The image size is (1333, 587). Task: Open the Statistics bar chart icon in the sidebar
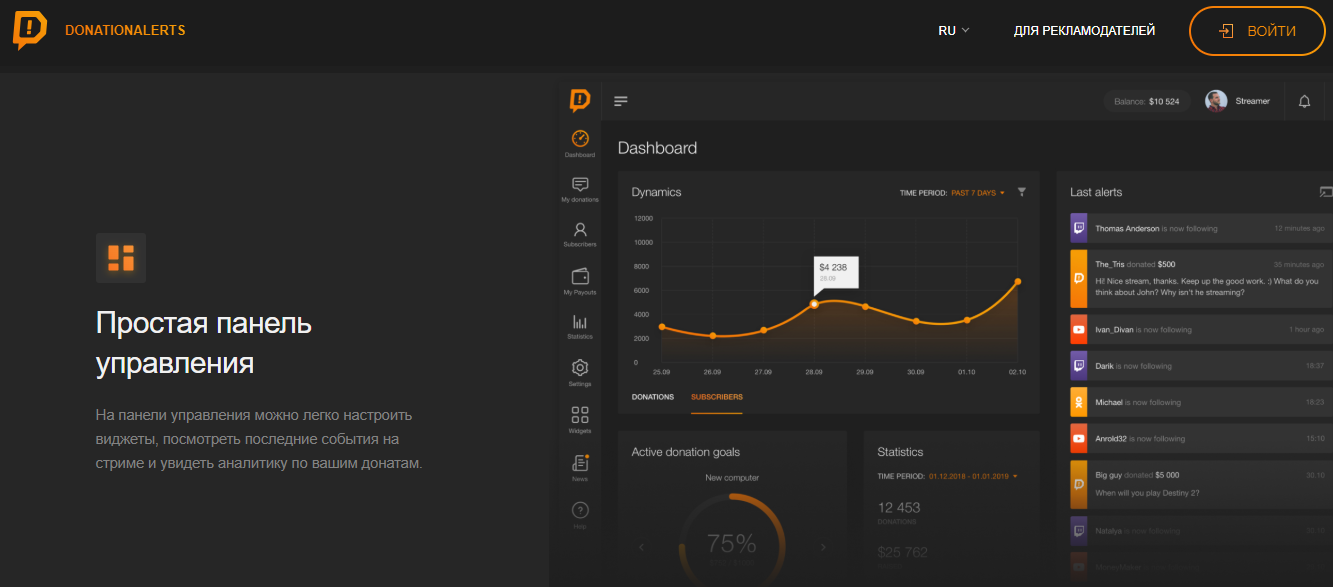(580, 322)
